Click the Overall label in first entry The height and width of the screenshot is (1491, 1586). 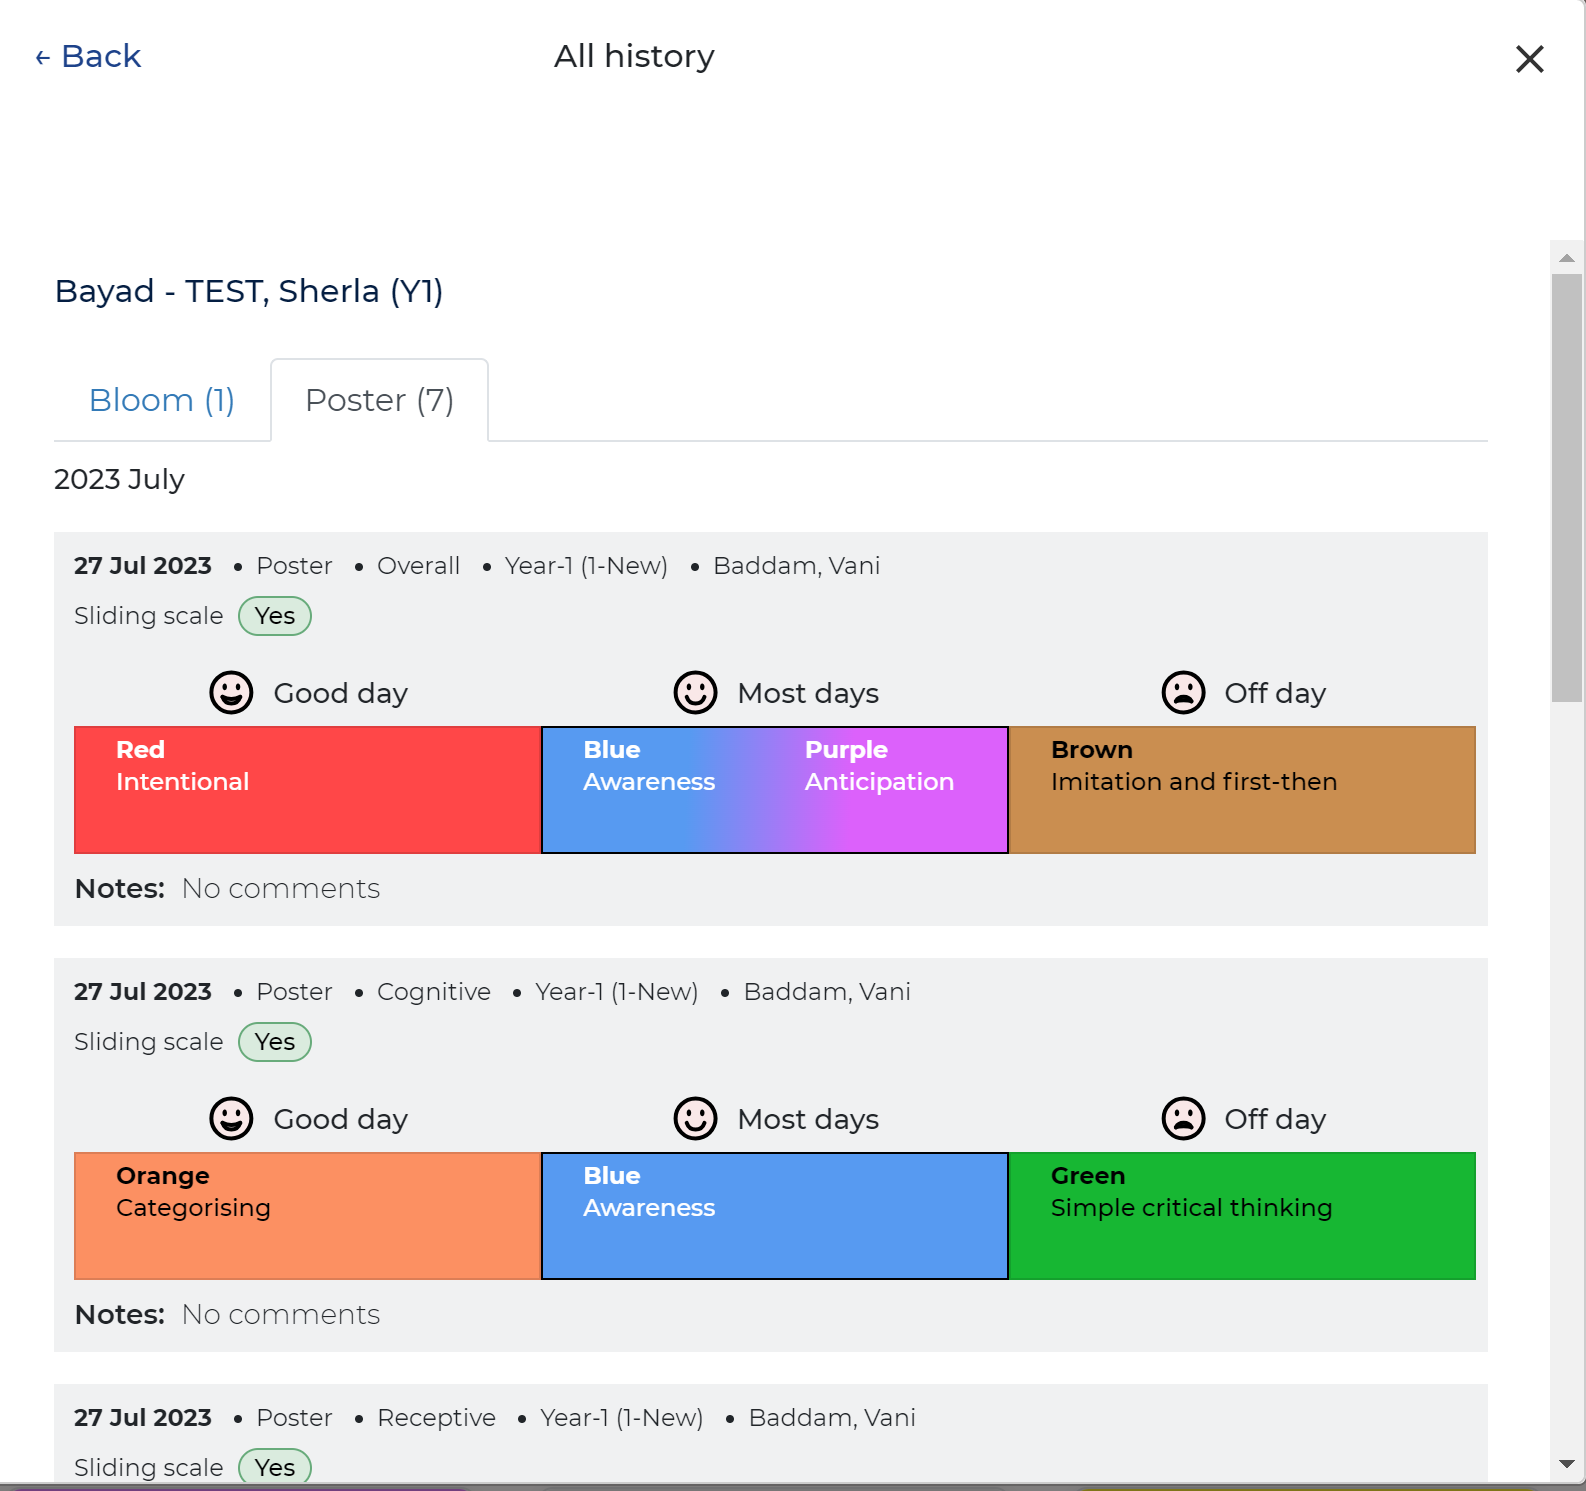418,566
